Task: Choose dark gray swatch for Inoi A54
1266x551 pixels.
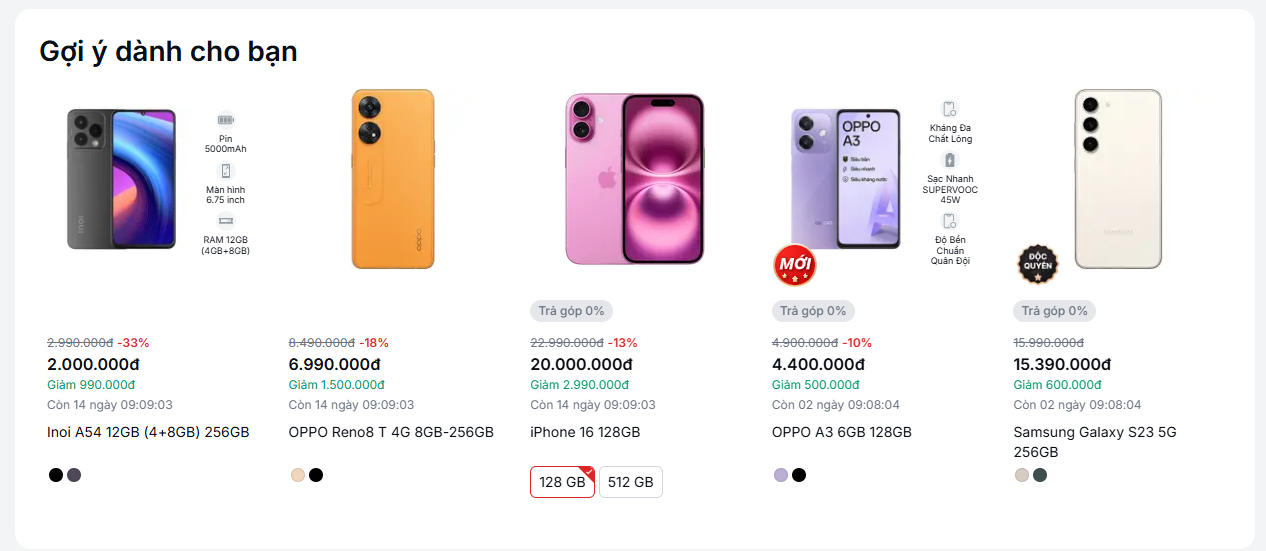Action: tap(74, 475)
